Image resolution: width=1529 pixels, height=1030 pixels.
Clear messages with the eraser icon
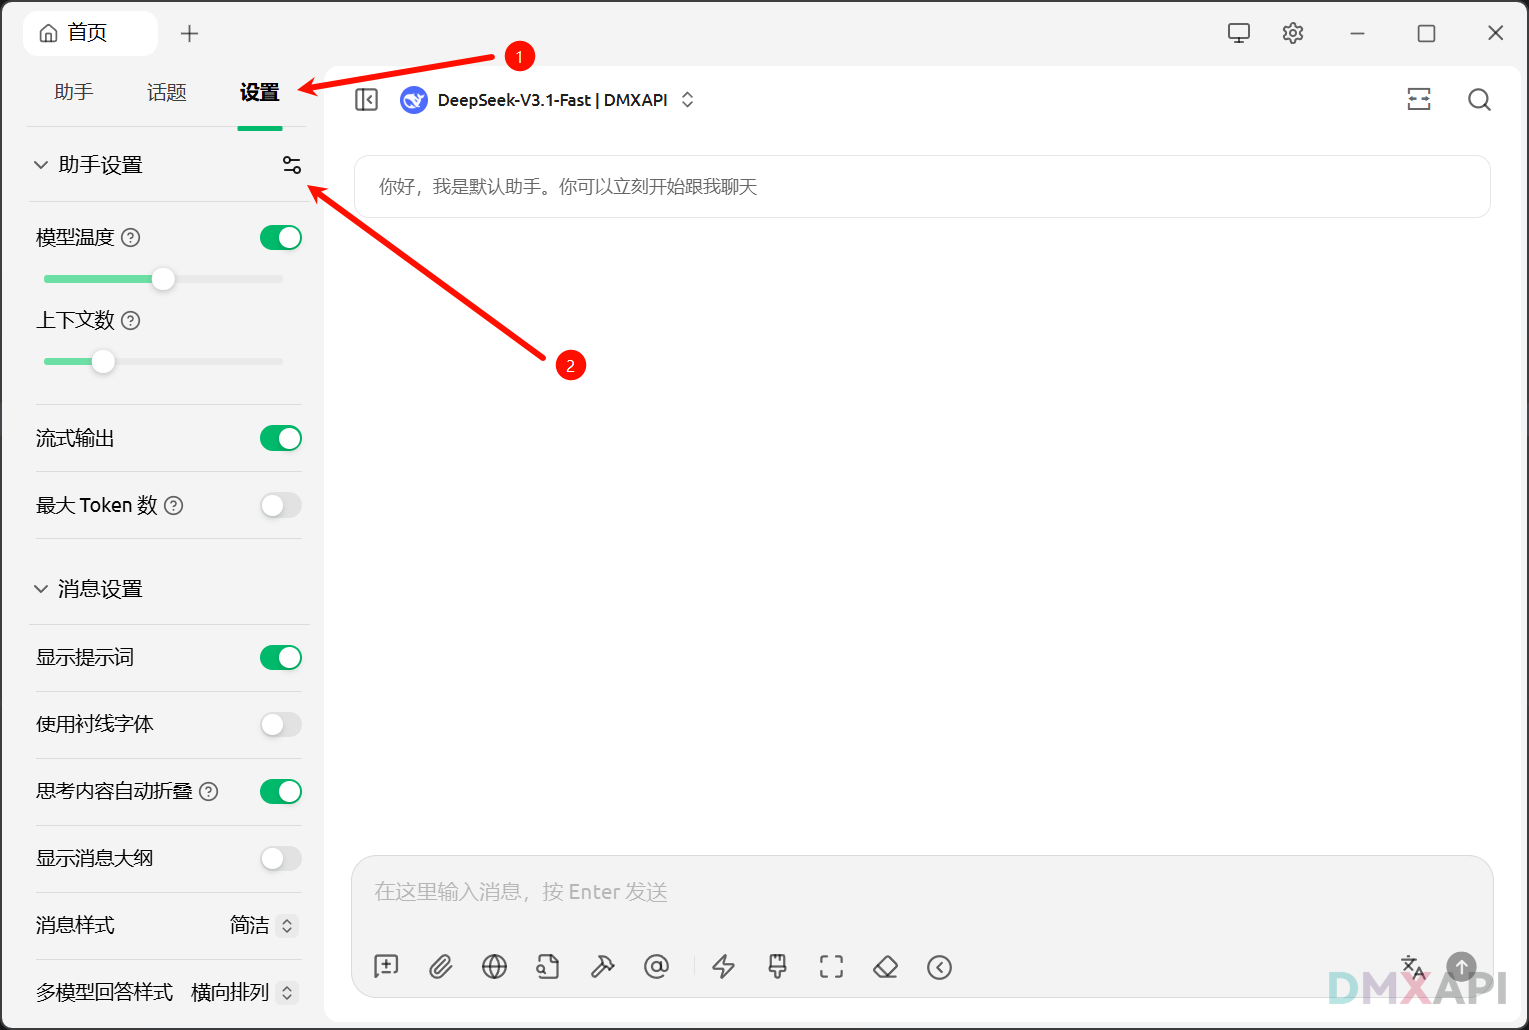click(x=885, y=966)
